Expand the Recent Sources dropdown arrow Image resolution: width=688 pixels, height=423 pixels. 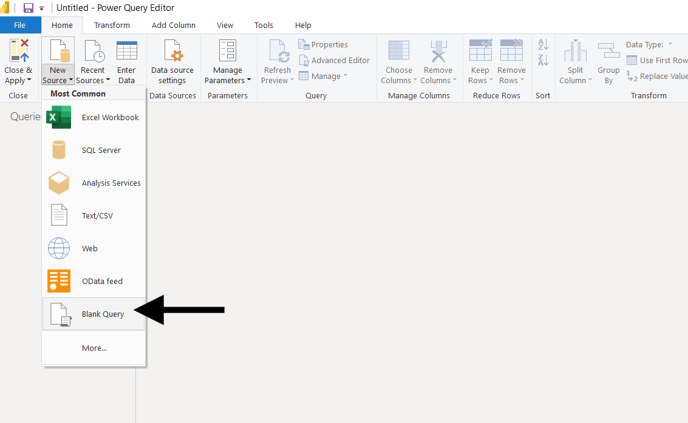(108, 80)
